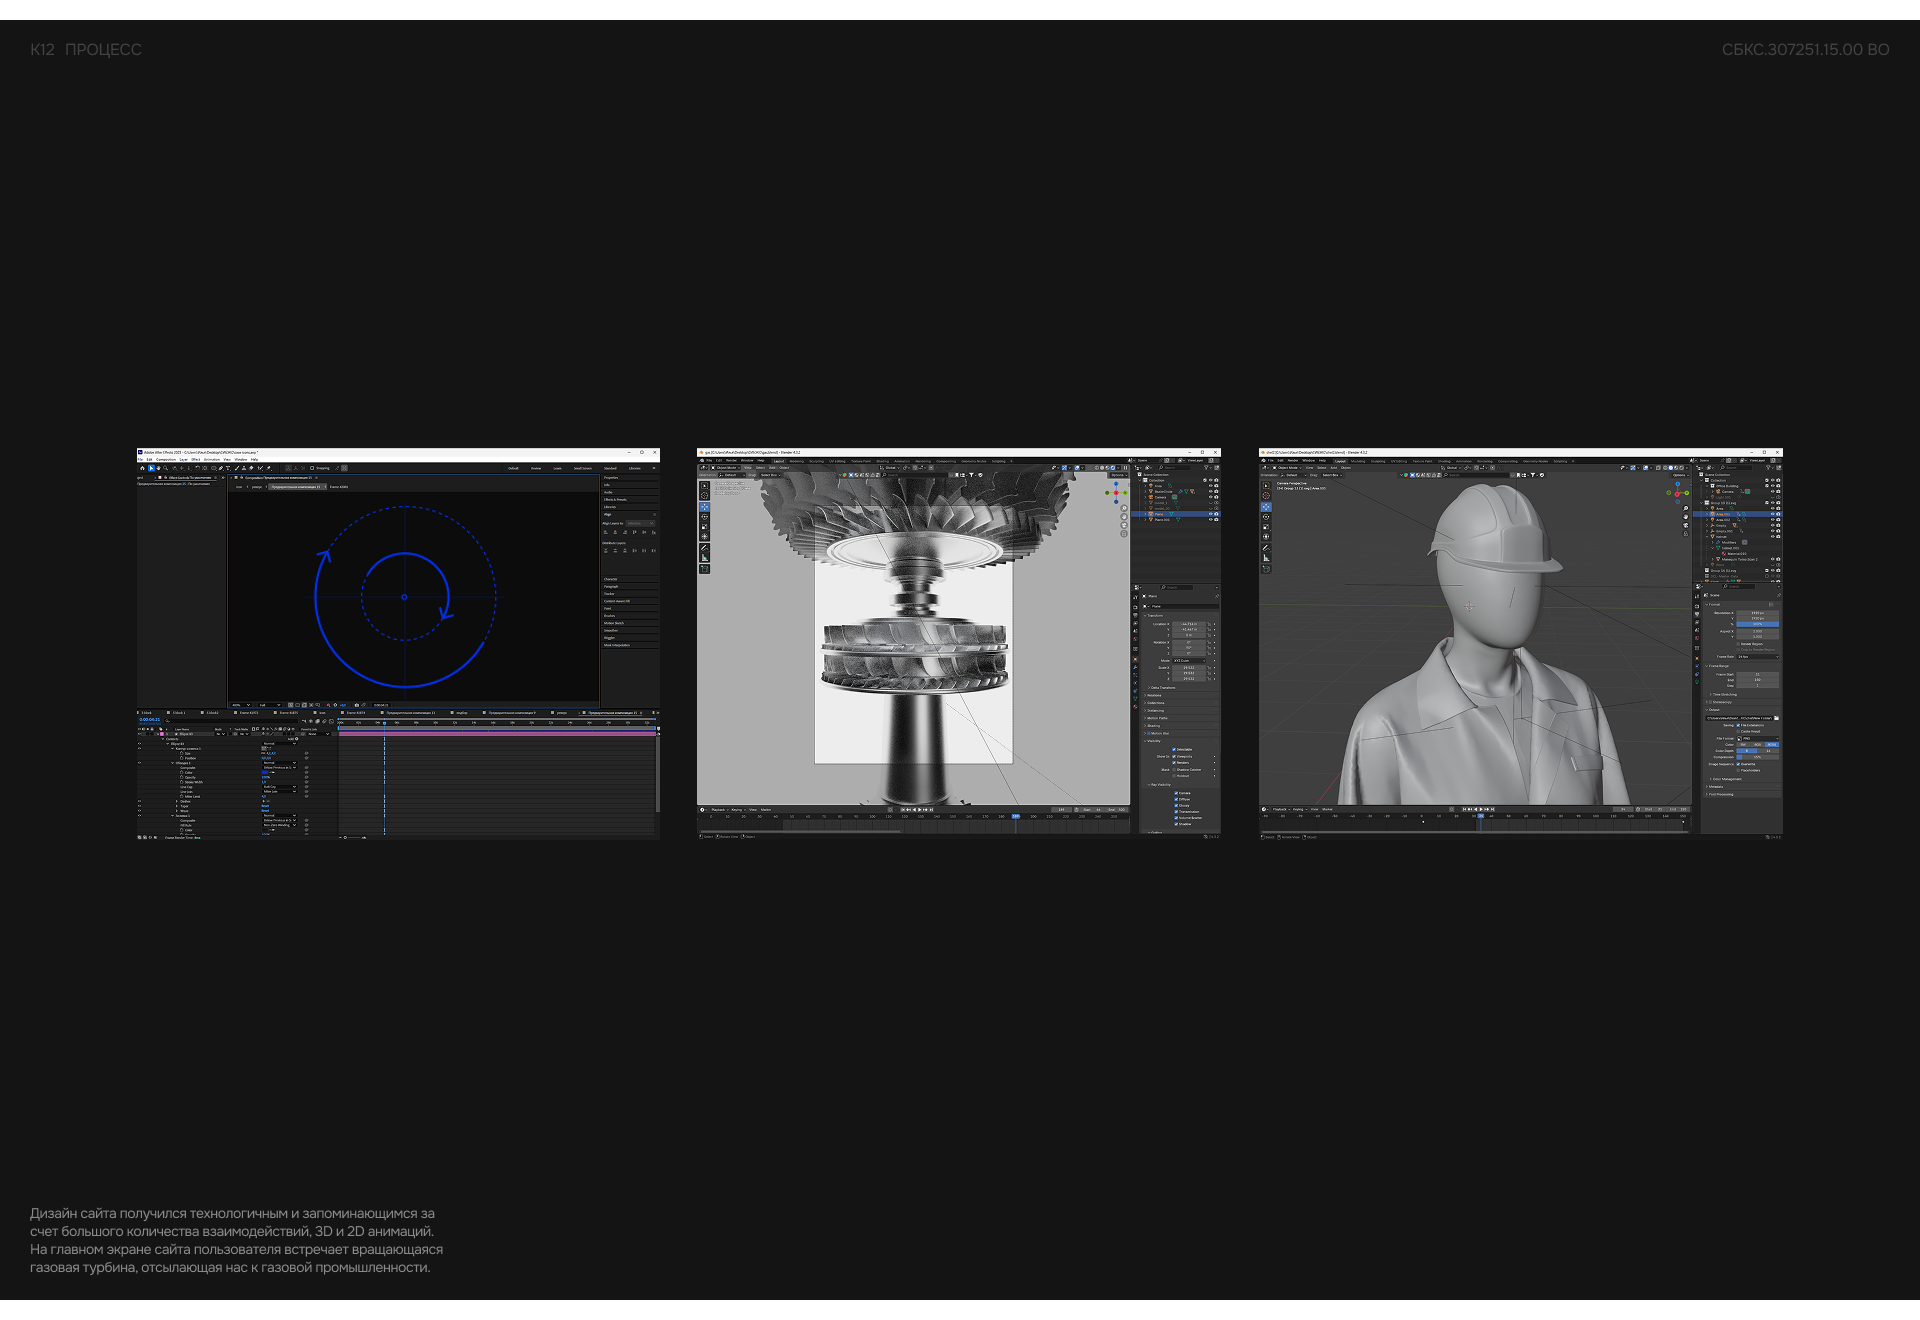1920x1320 pixels.
Task: Select the Zoom tool in After Effects toolbar
Action: pyautogui.click(x=166, y=468)
